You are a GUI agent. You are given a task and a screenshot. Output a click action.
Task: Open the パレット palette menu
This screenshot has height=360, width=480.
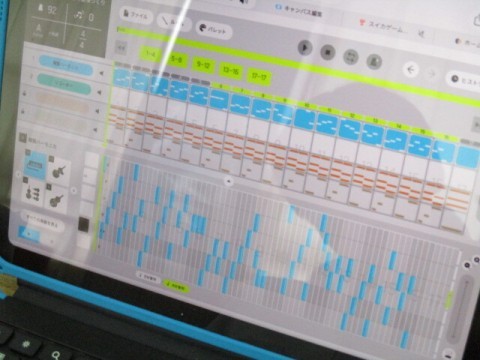[x=214, y=29]
